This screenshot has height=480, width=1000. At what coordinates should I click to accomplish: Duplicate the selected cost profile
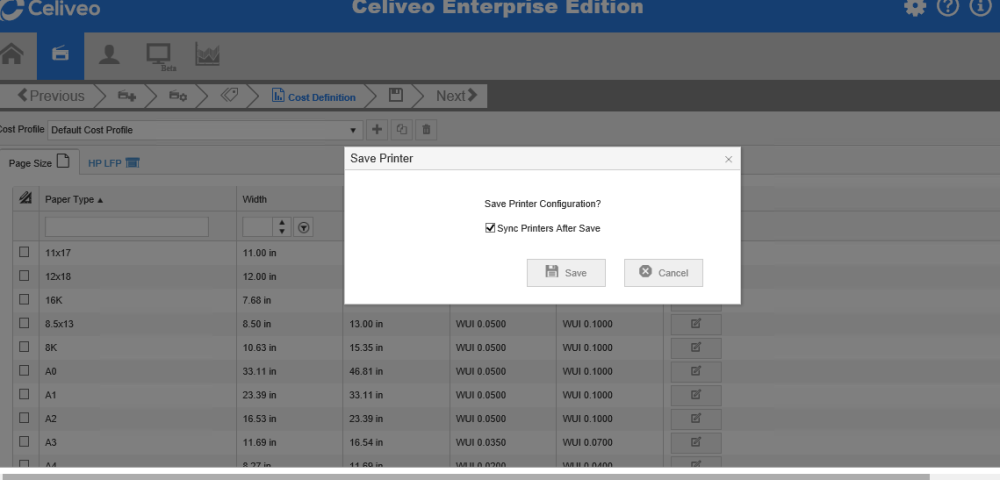[402, 129]
